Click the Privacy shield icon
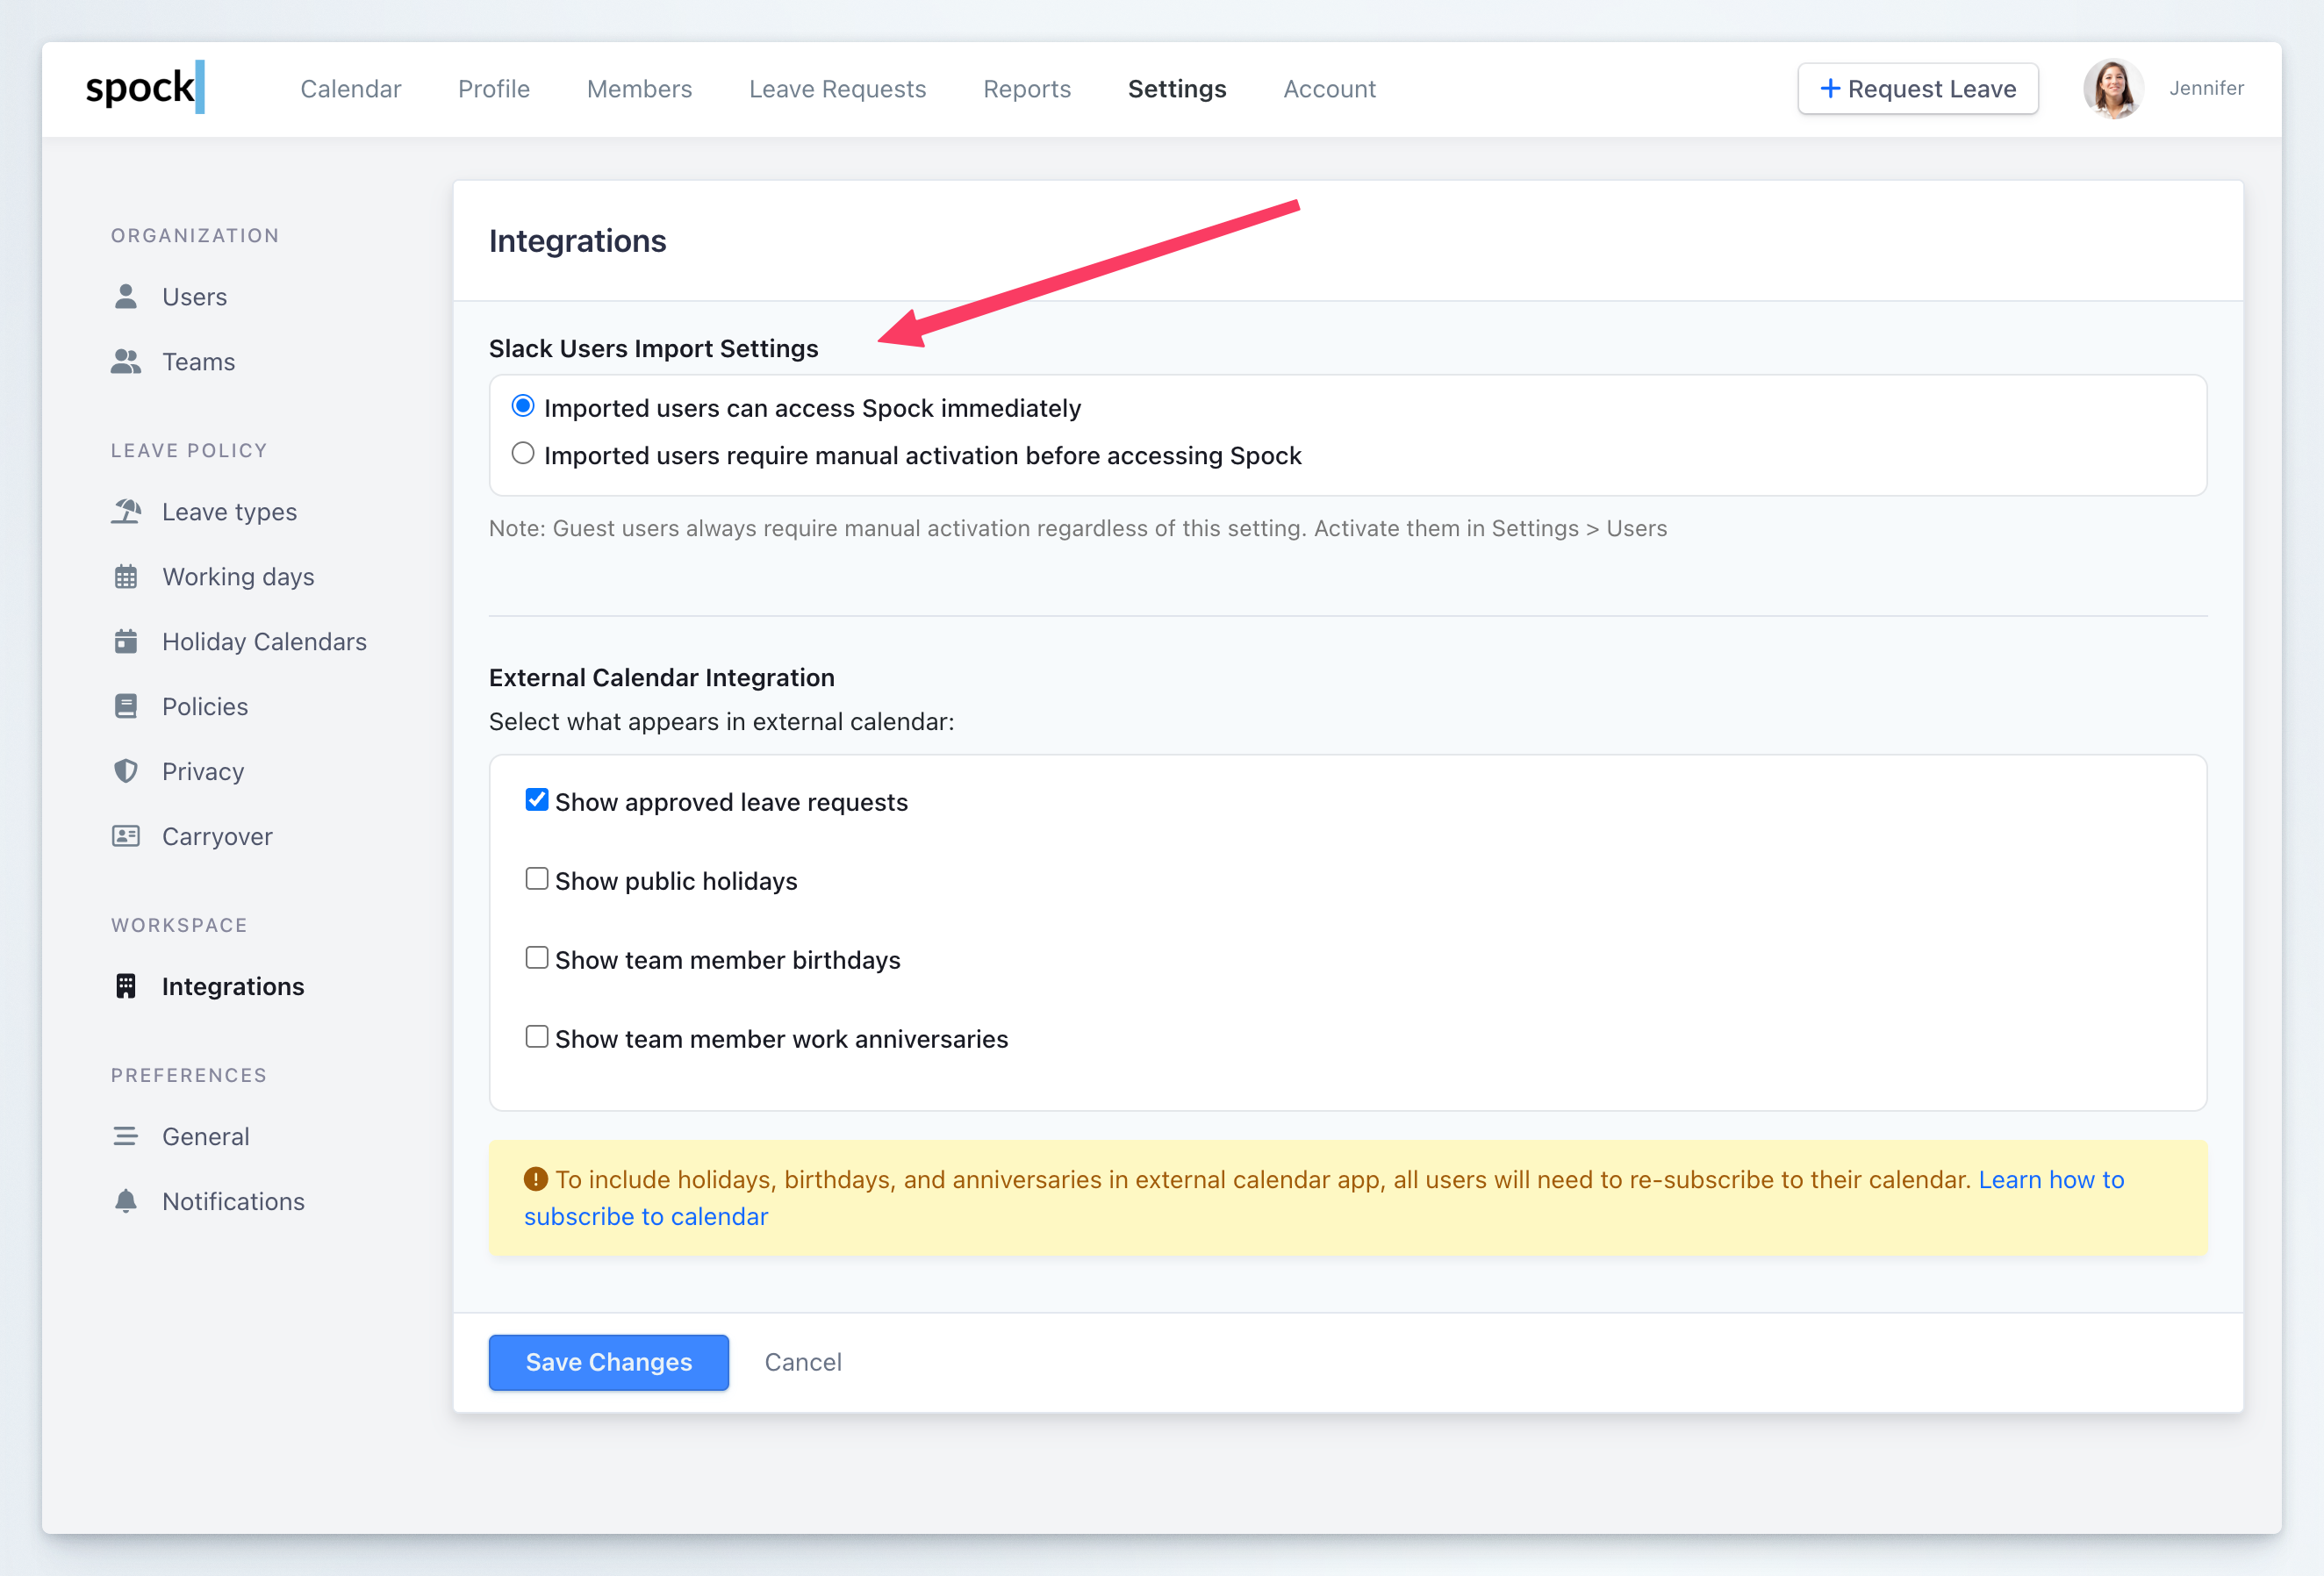 [126, 771]
